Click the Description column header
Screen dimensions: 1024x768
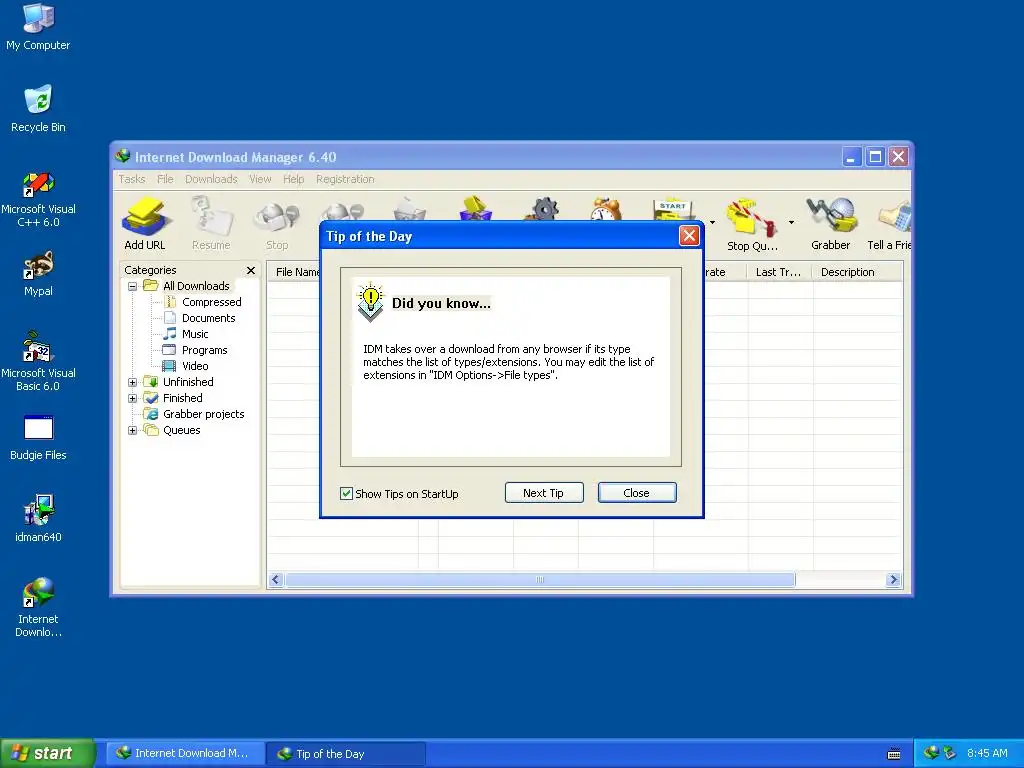(x=857, y=272)
